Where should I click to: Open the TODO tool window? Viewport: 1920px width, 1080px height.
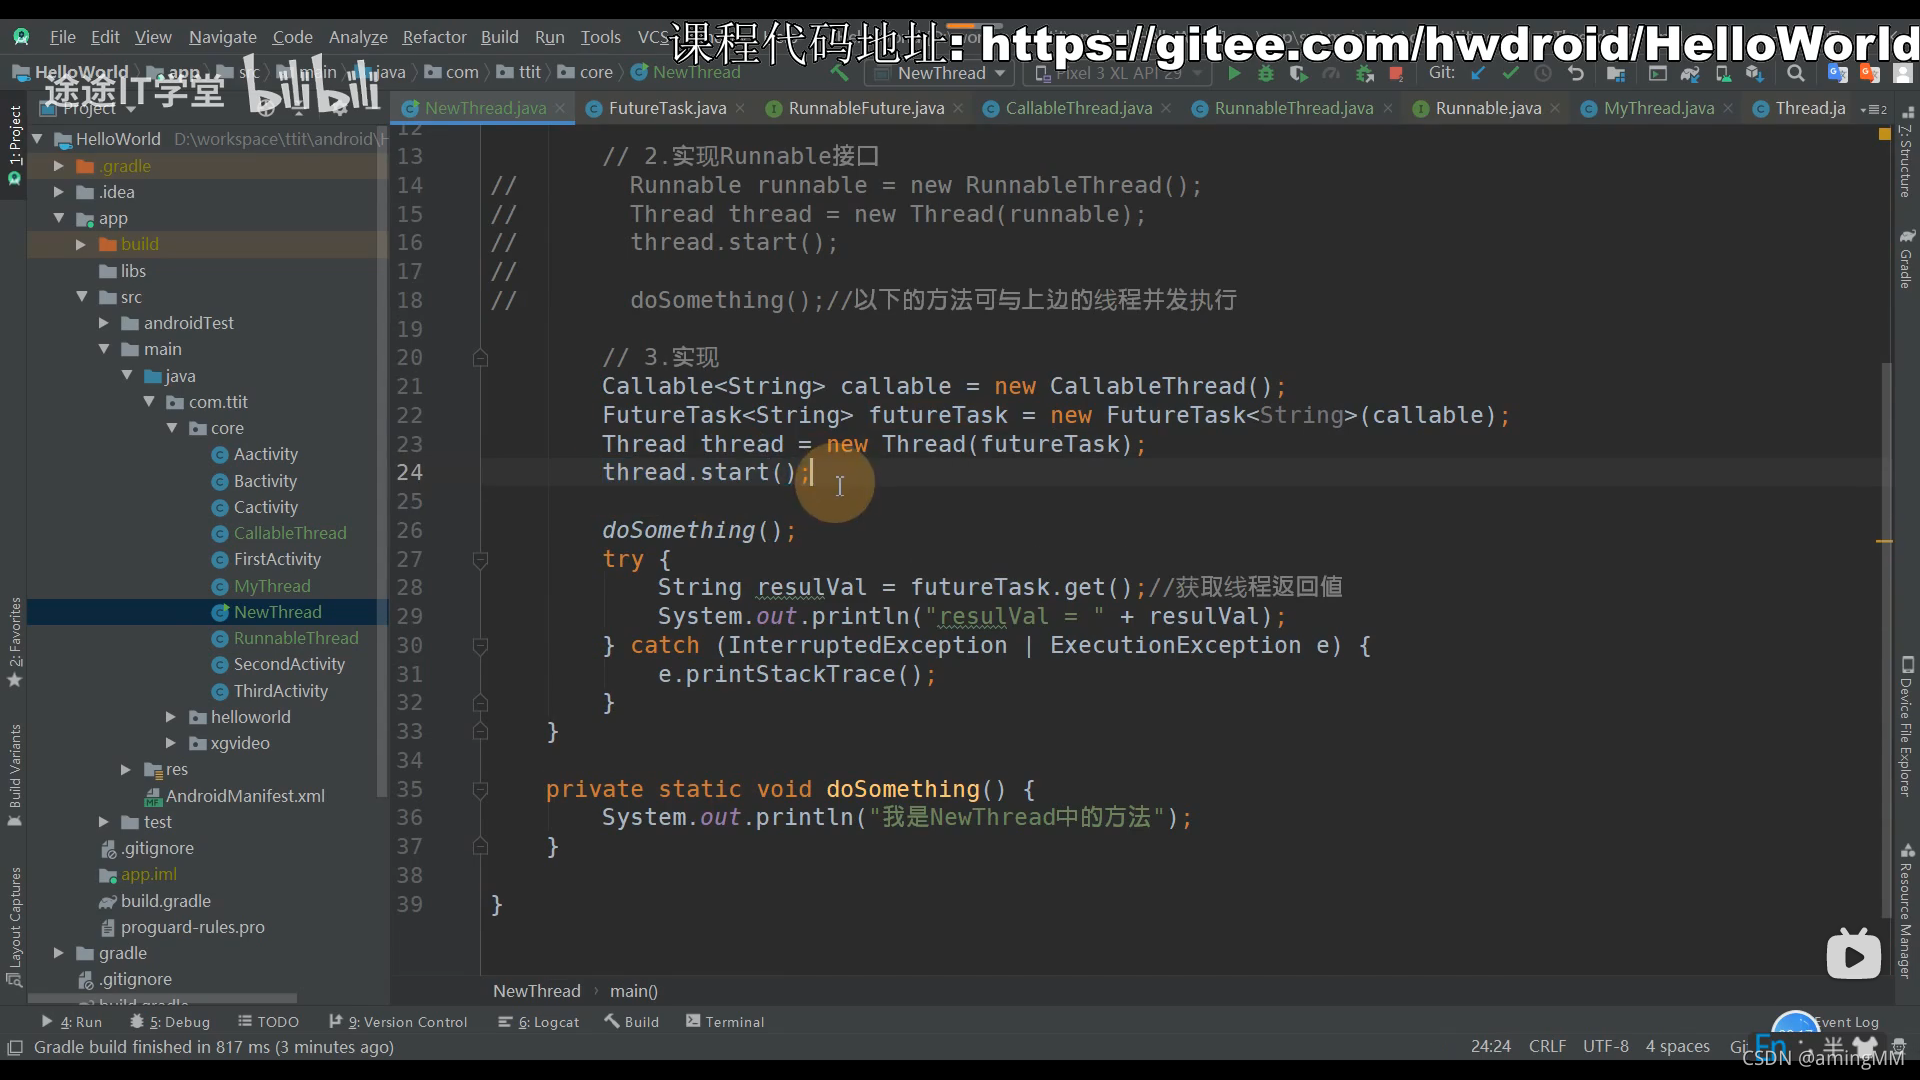point(268,1022)
